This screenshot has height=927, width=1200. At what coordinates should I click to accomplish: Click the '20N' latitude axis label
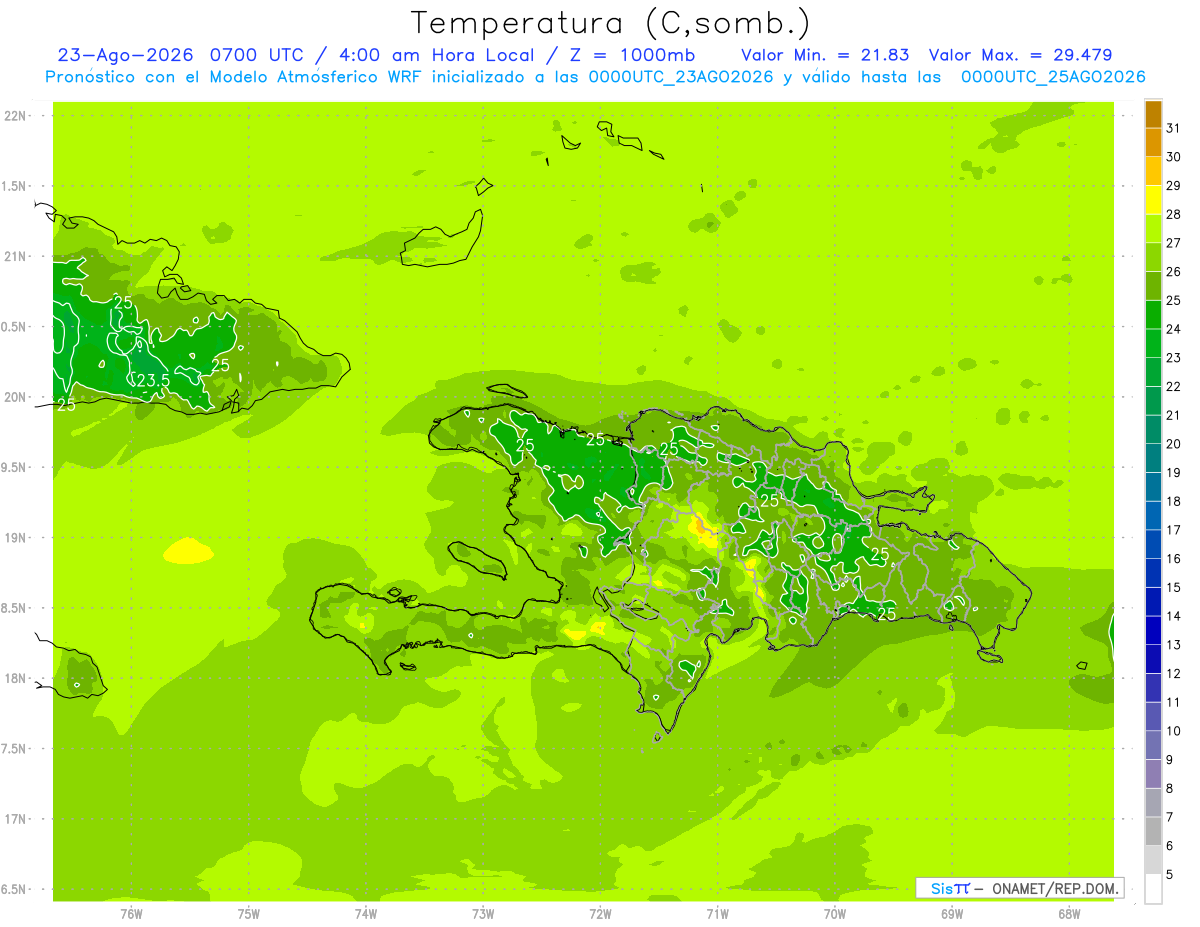coord(17,397)
